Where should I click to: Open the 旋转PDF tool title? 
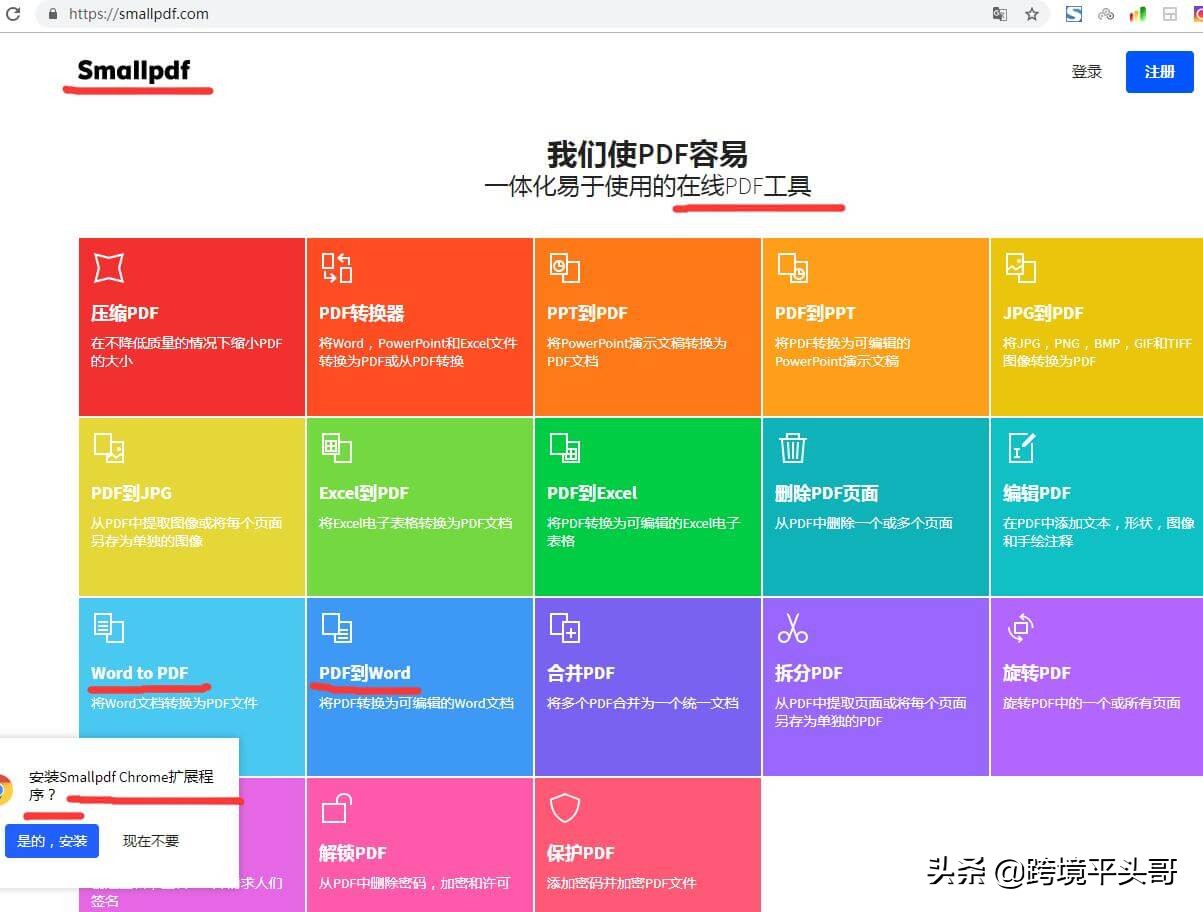(x=1037, y=673)
